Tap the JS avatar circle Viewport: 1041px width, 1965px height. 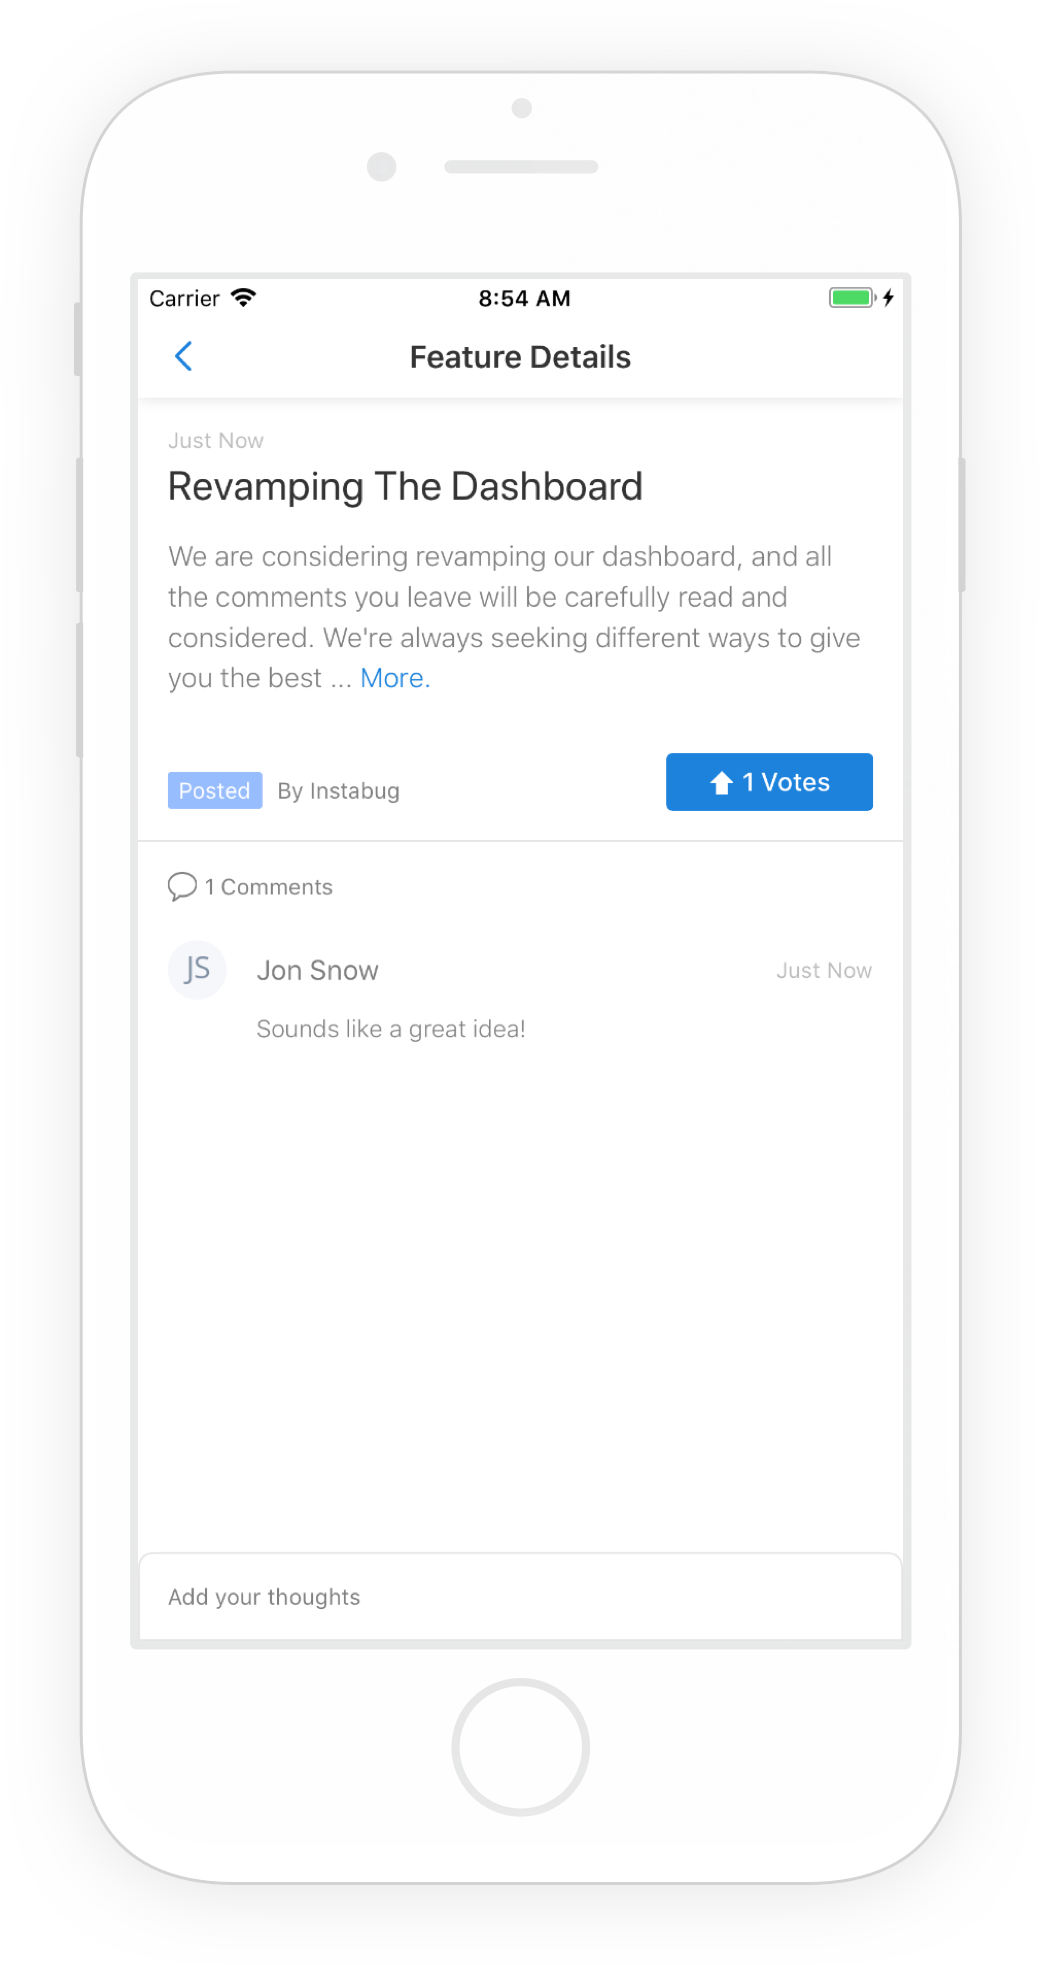point(197,969)
